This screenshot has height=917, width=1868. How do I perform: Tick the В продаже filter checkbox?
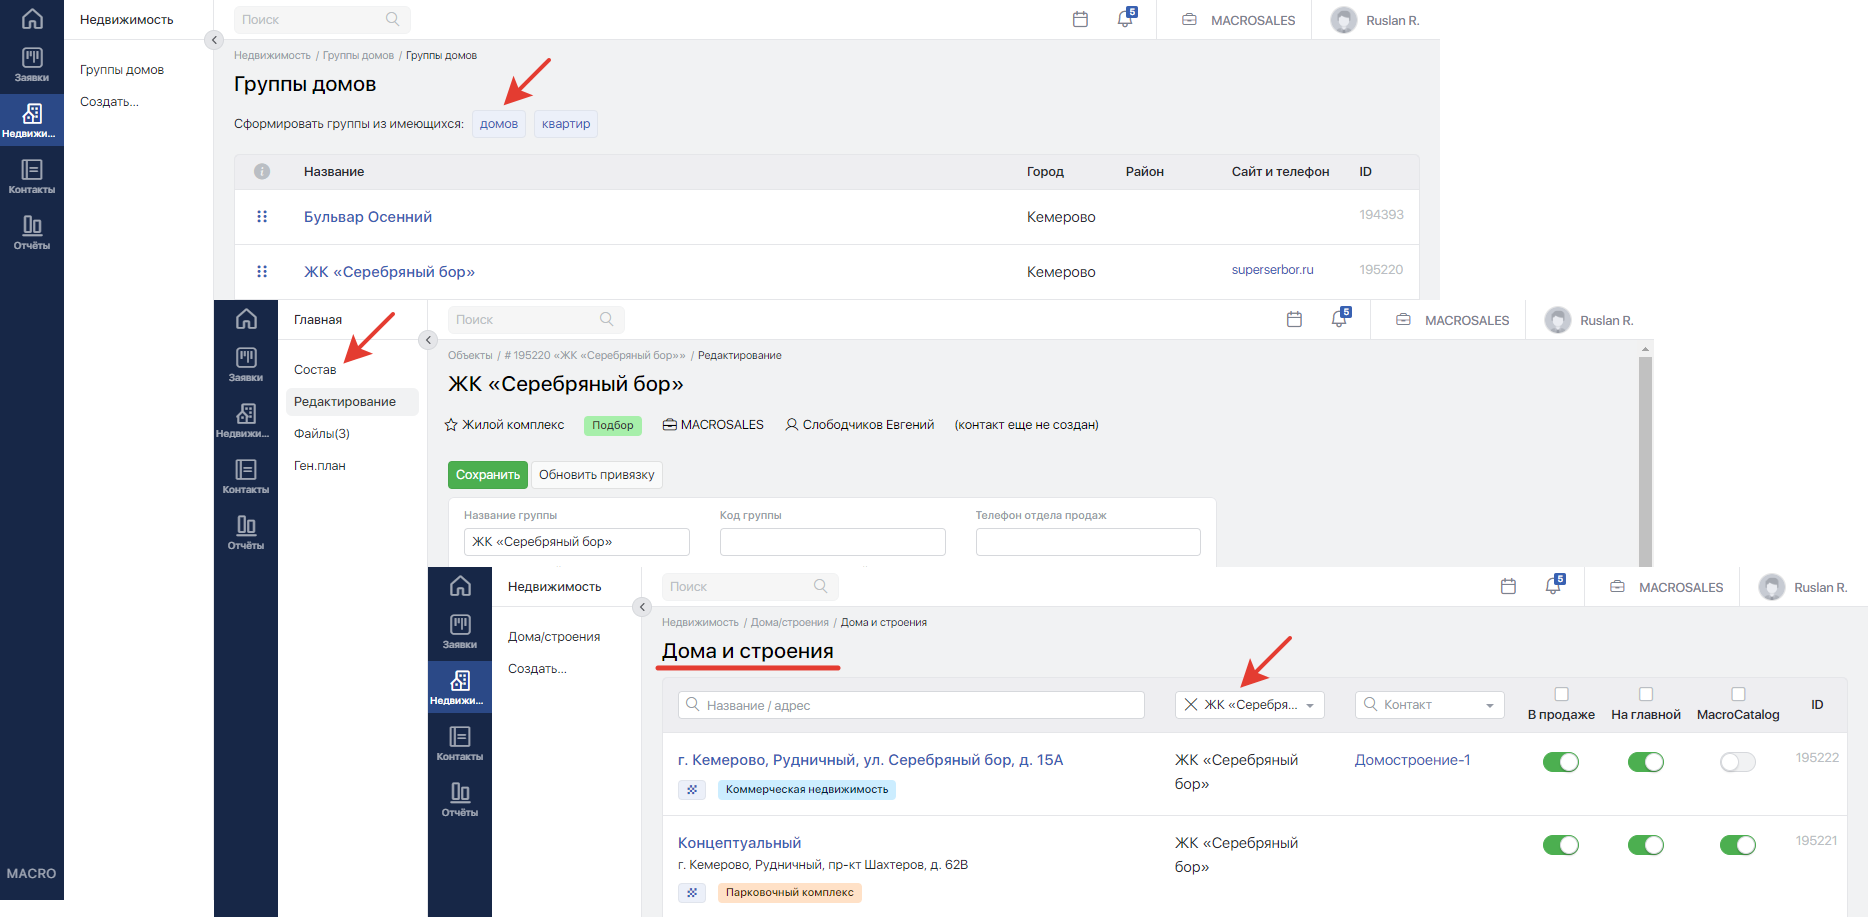click(1561, 694)
